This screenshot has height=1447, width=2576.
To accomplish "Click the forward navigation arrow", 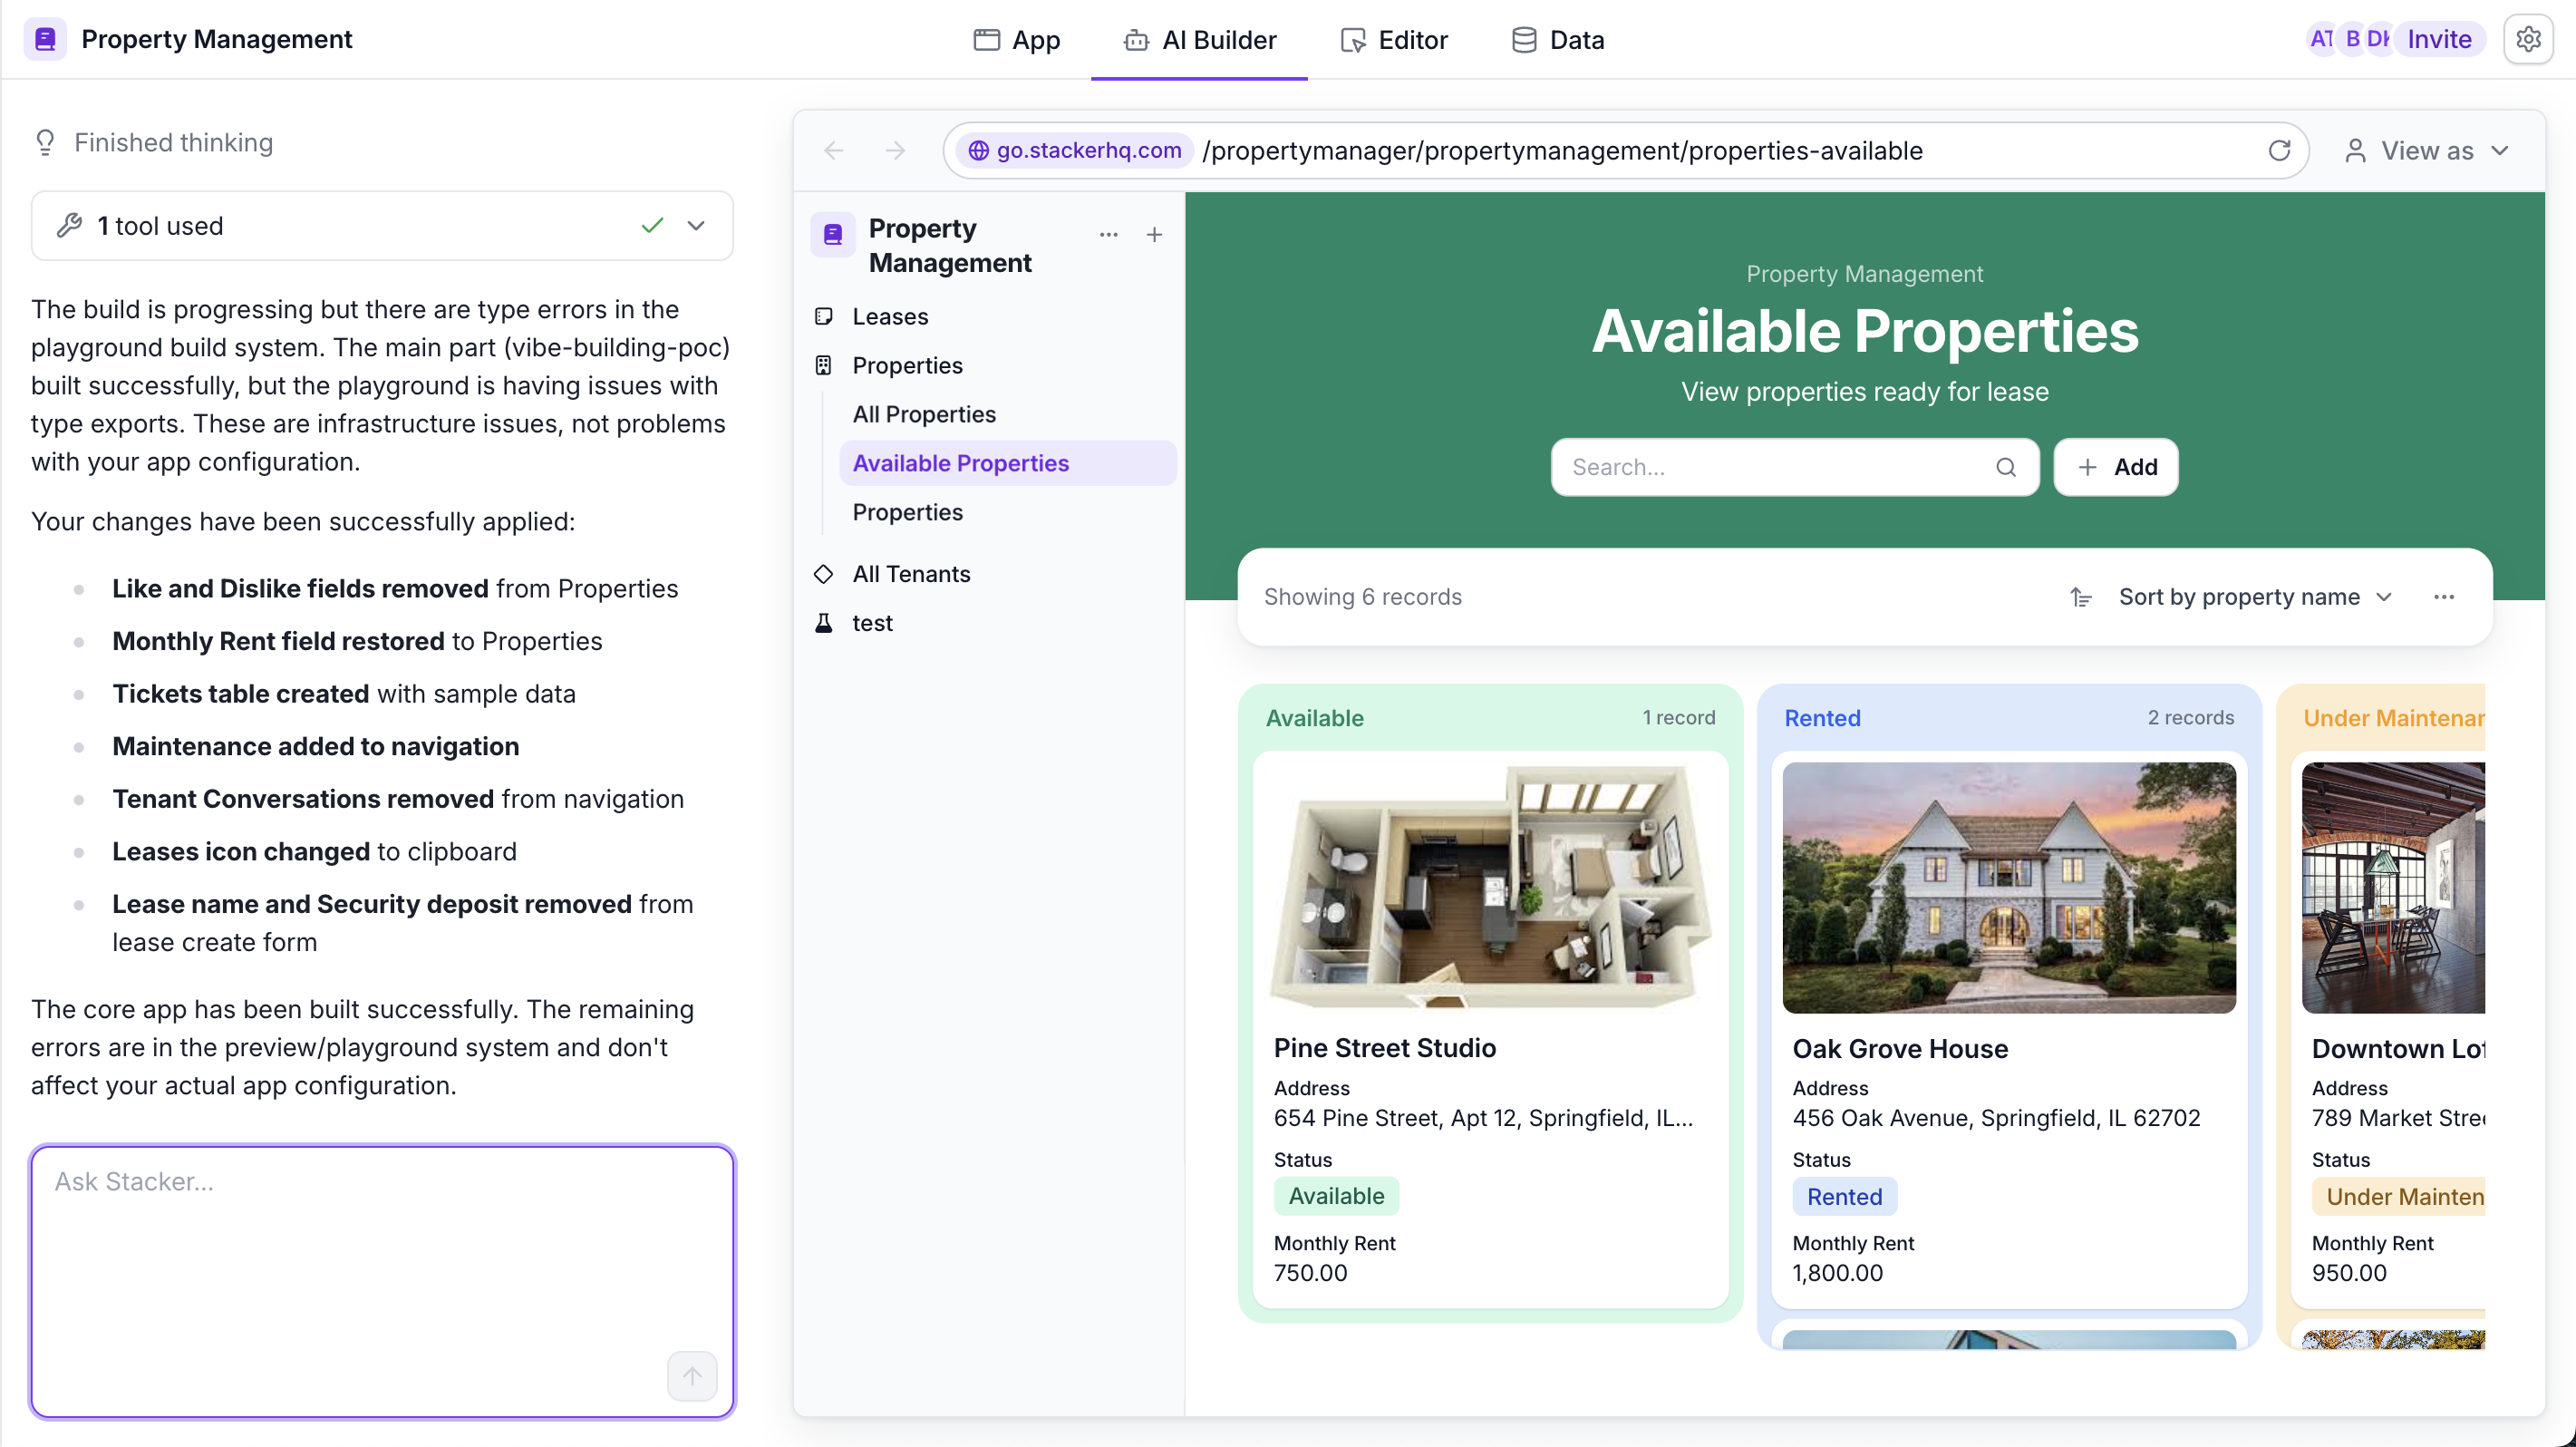I will click(895, 150).
